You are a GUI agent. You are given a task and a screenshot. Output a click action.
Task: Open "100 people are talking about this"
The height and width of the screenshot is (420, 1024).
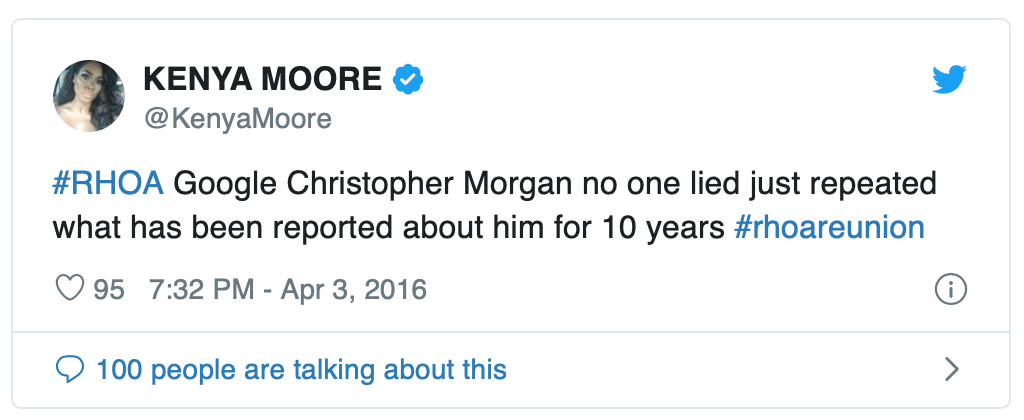(x=301, y=370)
